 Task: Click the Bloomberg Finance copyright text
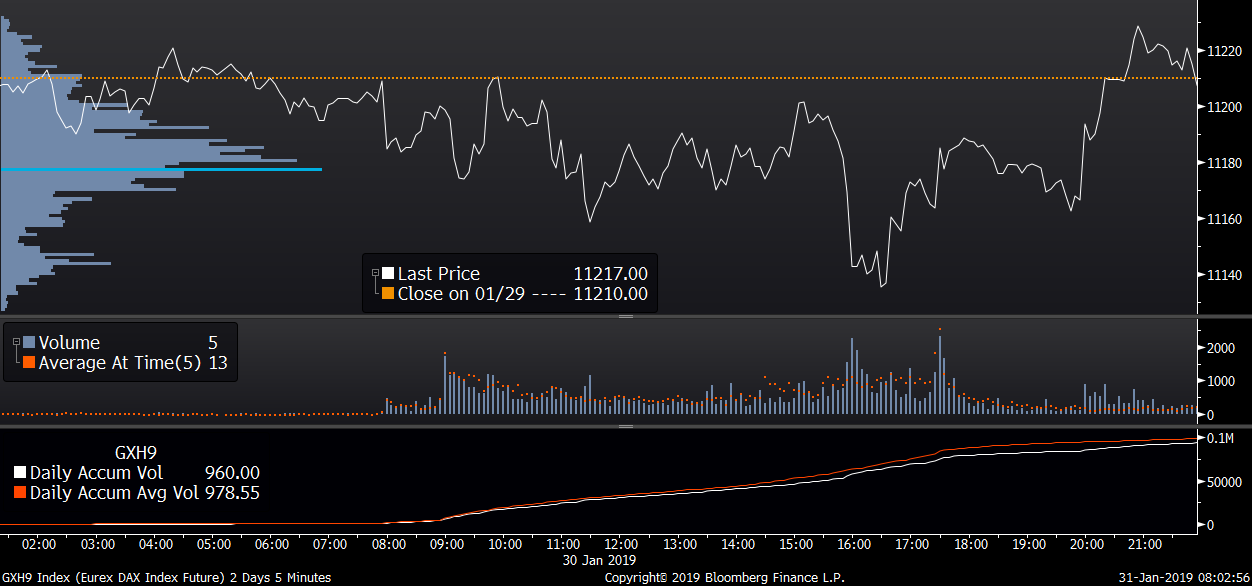pos(726,577)
